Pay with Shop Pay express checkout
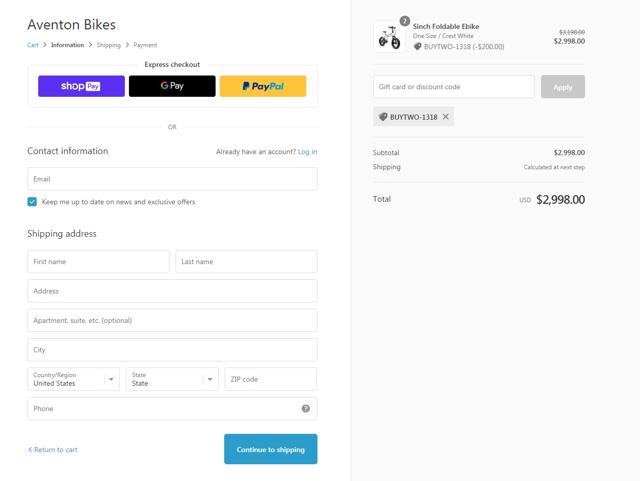 pyautogui.click(x=81, y=86)
